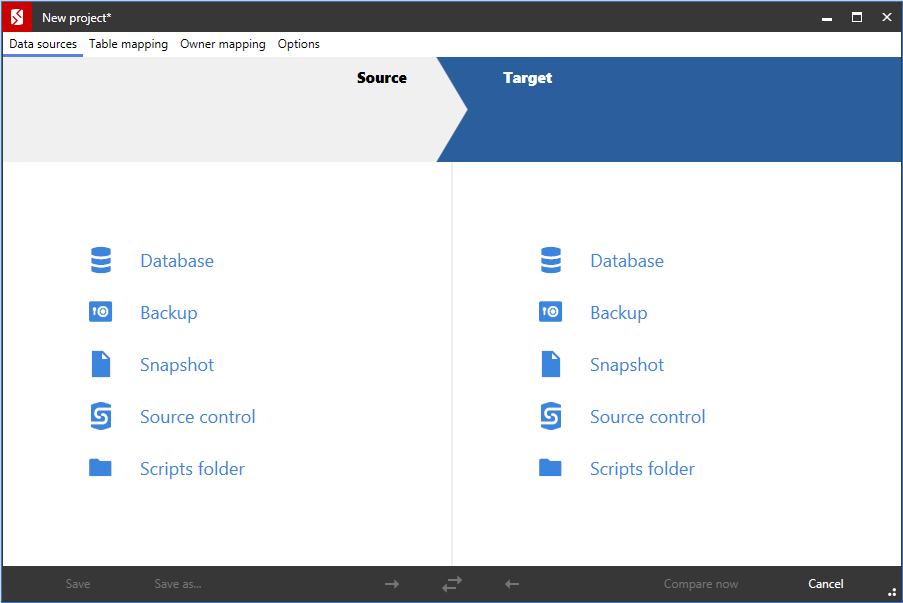Click the copy source to target right arrow

[x=392, y=584]
